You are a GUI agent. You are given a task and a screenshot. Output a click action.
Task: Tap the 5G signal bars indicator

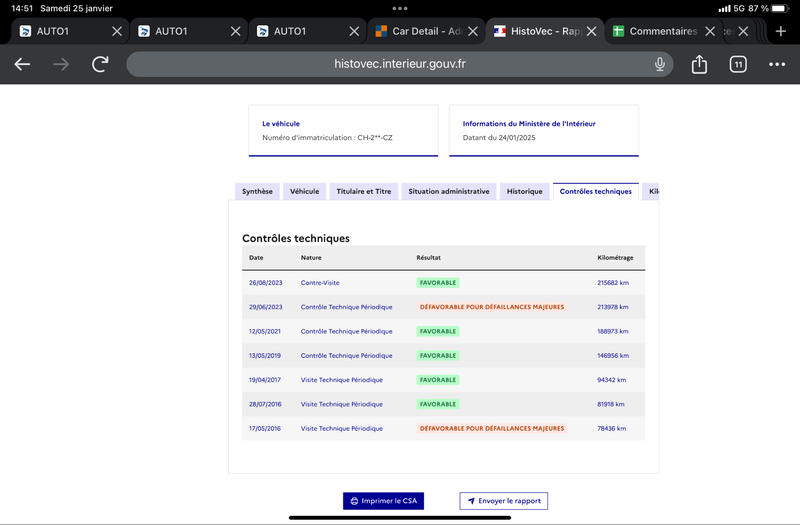click(724, 8)
